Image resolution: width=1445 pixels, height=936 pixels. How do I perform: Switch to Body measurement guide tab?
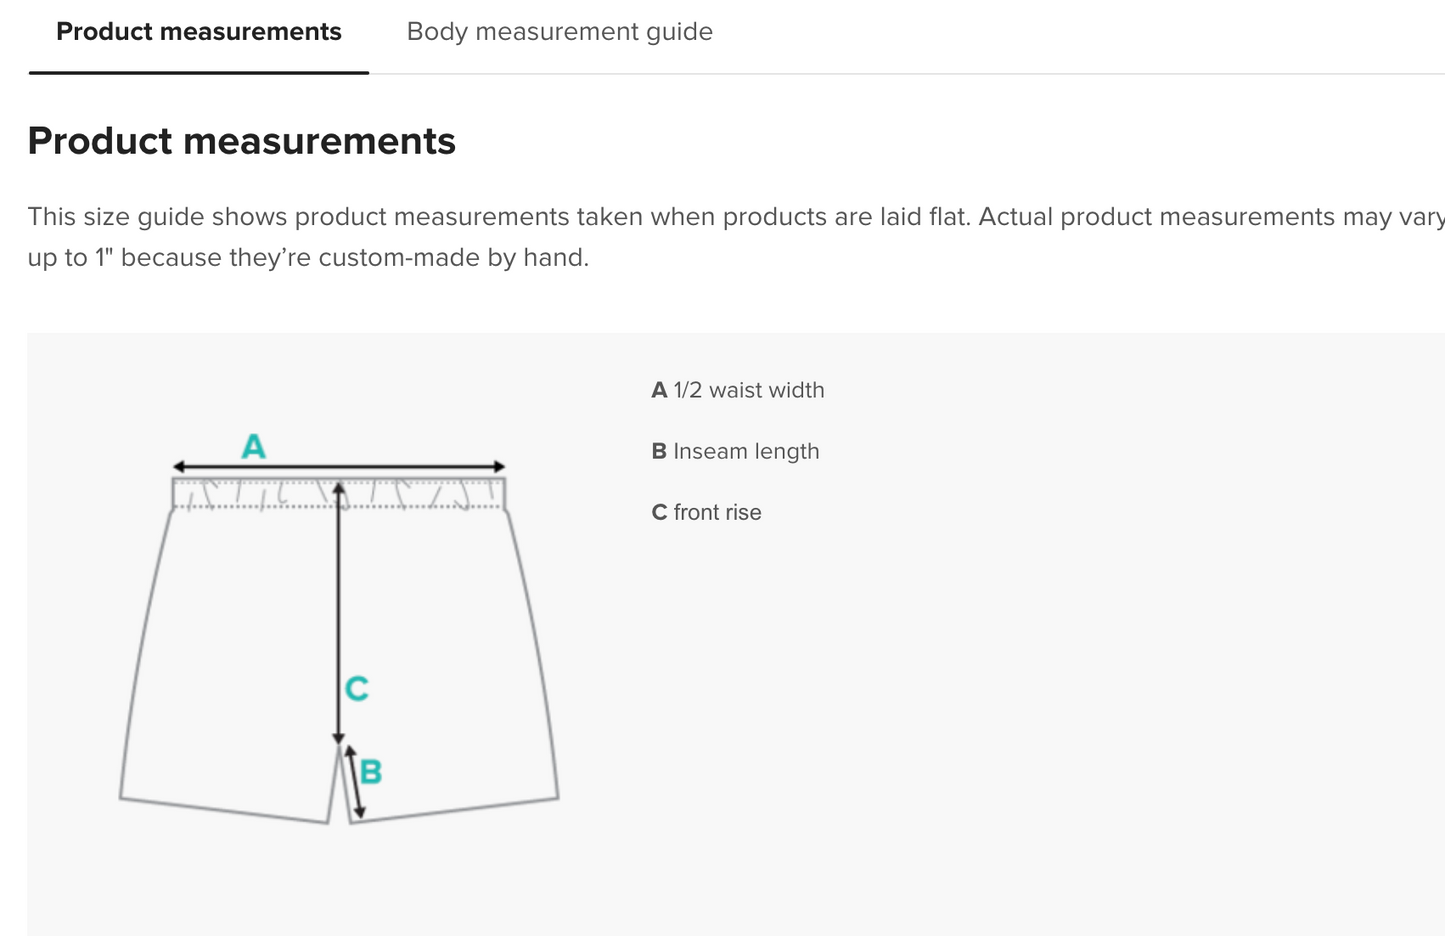559,32
